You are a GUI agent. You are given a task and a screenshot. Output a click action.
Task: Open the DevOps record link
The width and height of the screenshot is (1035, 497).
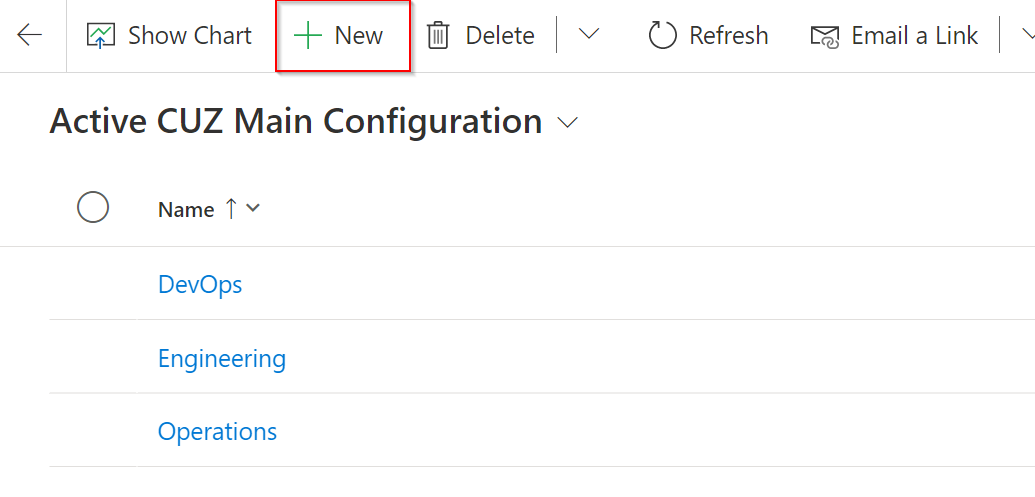[200, 284]
